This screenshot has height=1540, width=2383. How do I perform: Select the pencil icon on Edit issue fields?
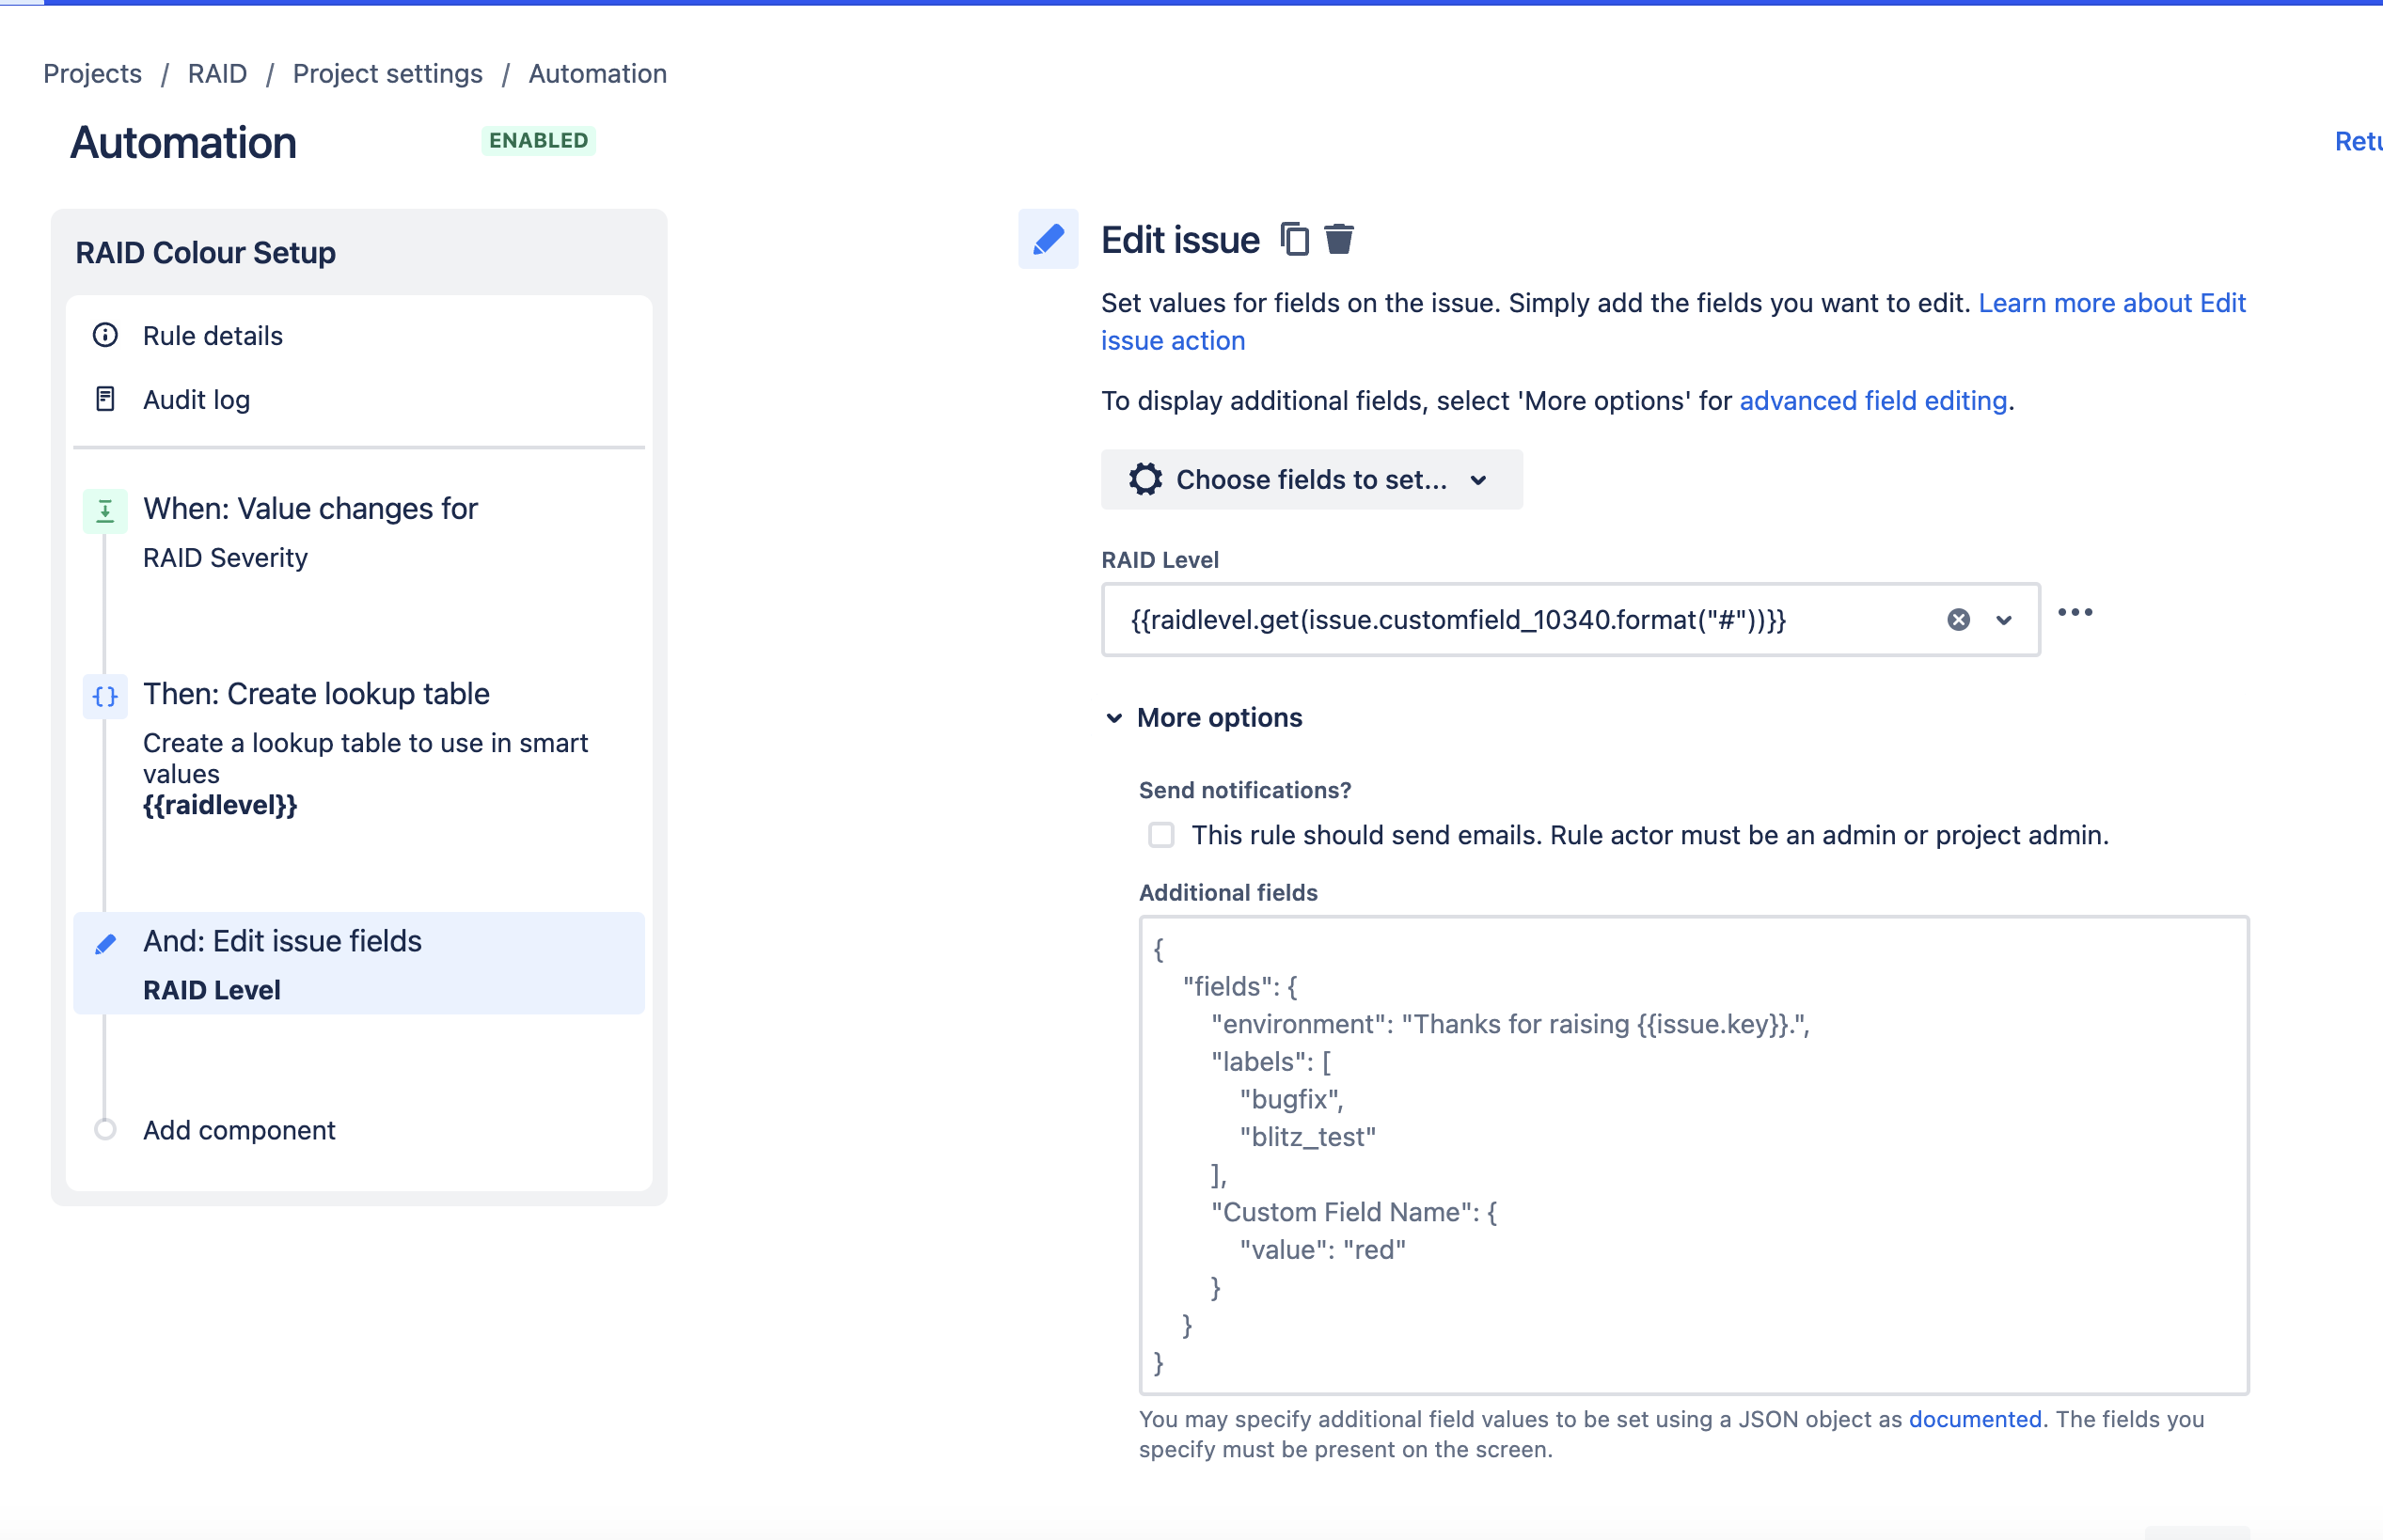tap(105, 943)
